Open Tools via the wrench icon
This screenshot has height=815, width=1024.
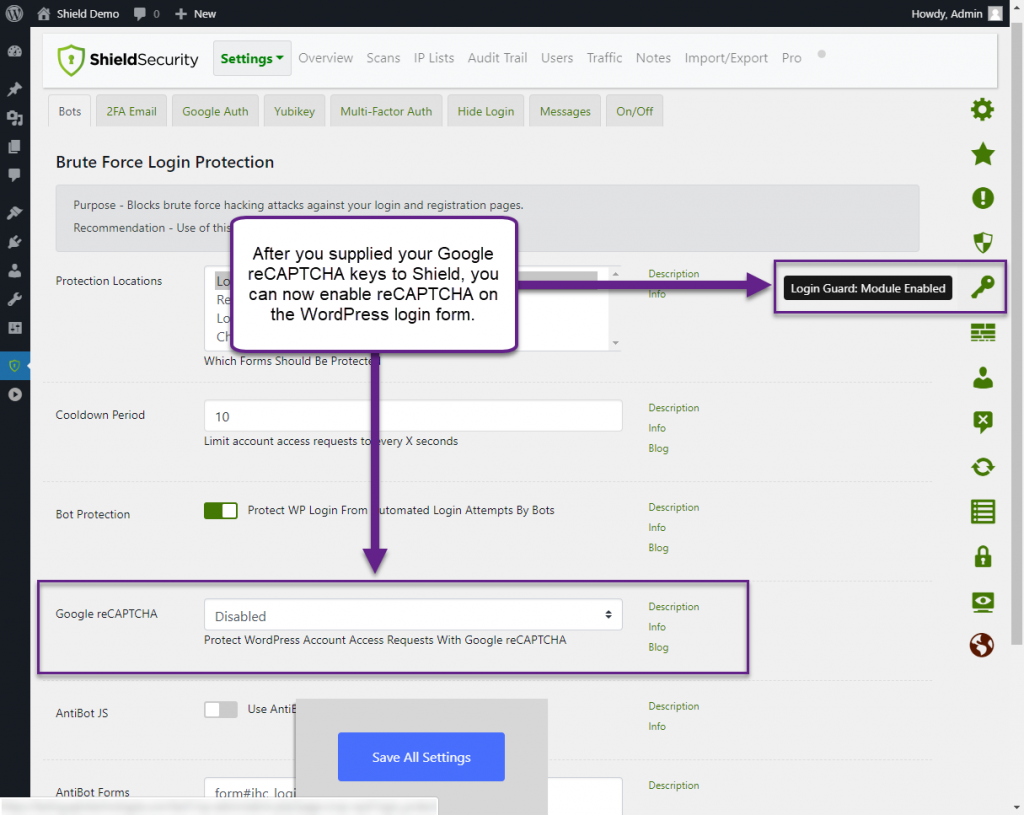tap(14, 299)
